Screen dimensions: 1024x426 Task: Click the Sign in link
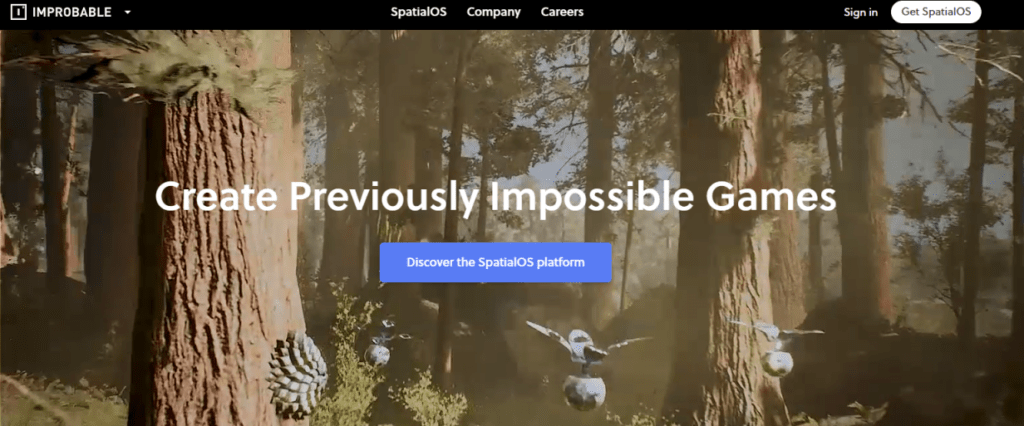point(861,12)
